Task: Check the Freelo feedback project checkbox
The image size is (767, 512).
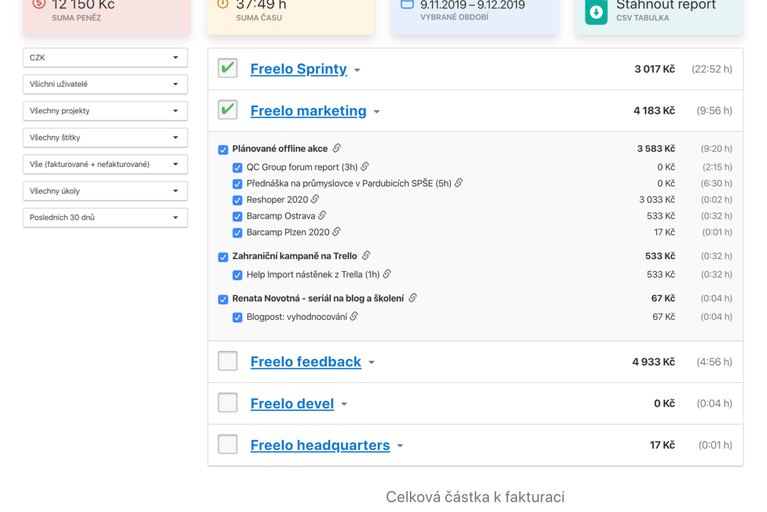Action: pyautogui.click(x=228, y=361)
